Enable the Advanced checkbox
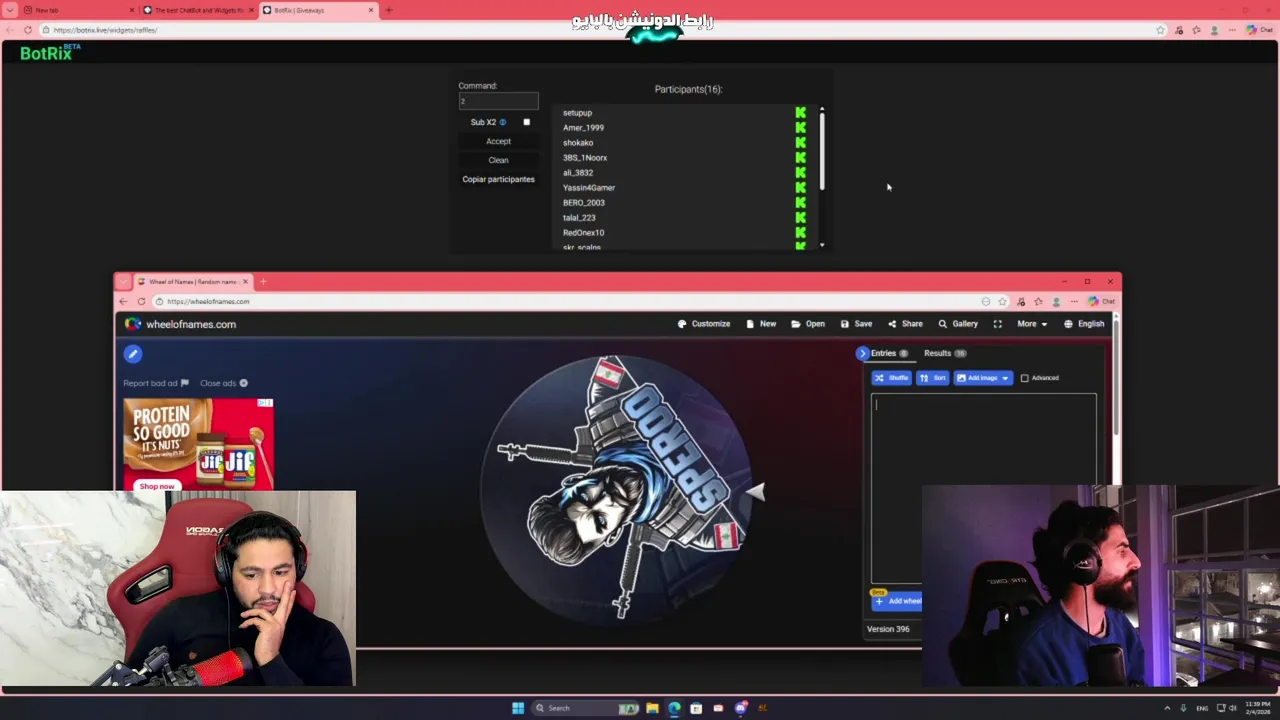This screenshot has height=720, width=1280. tap(1024, 378)
